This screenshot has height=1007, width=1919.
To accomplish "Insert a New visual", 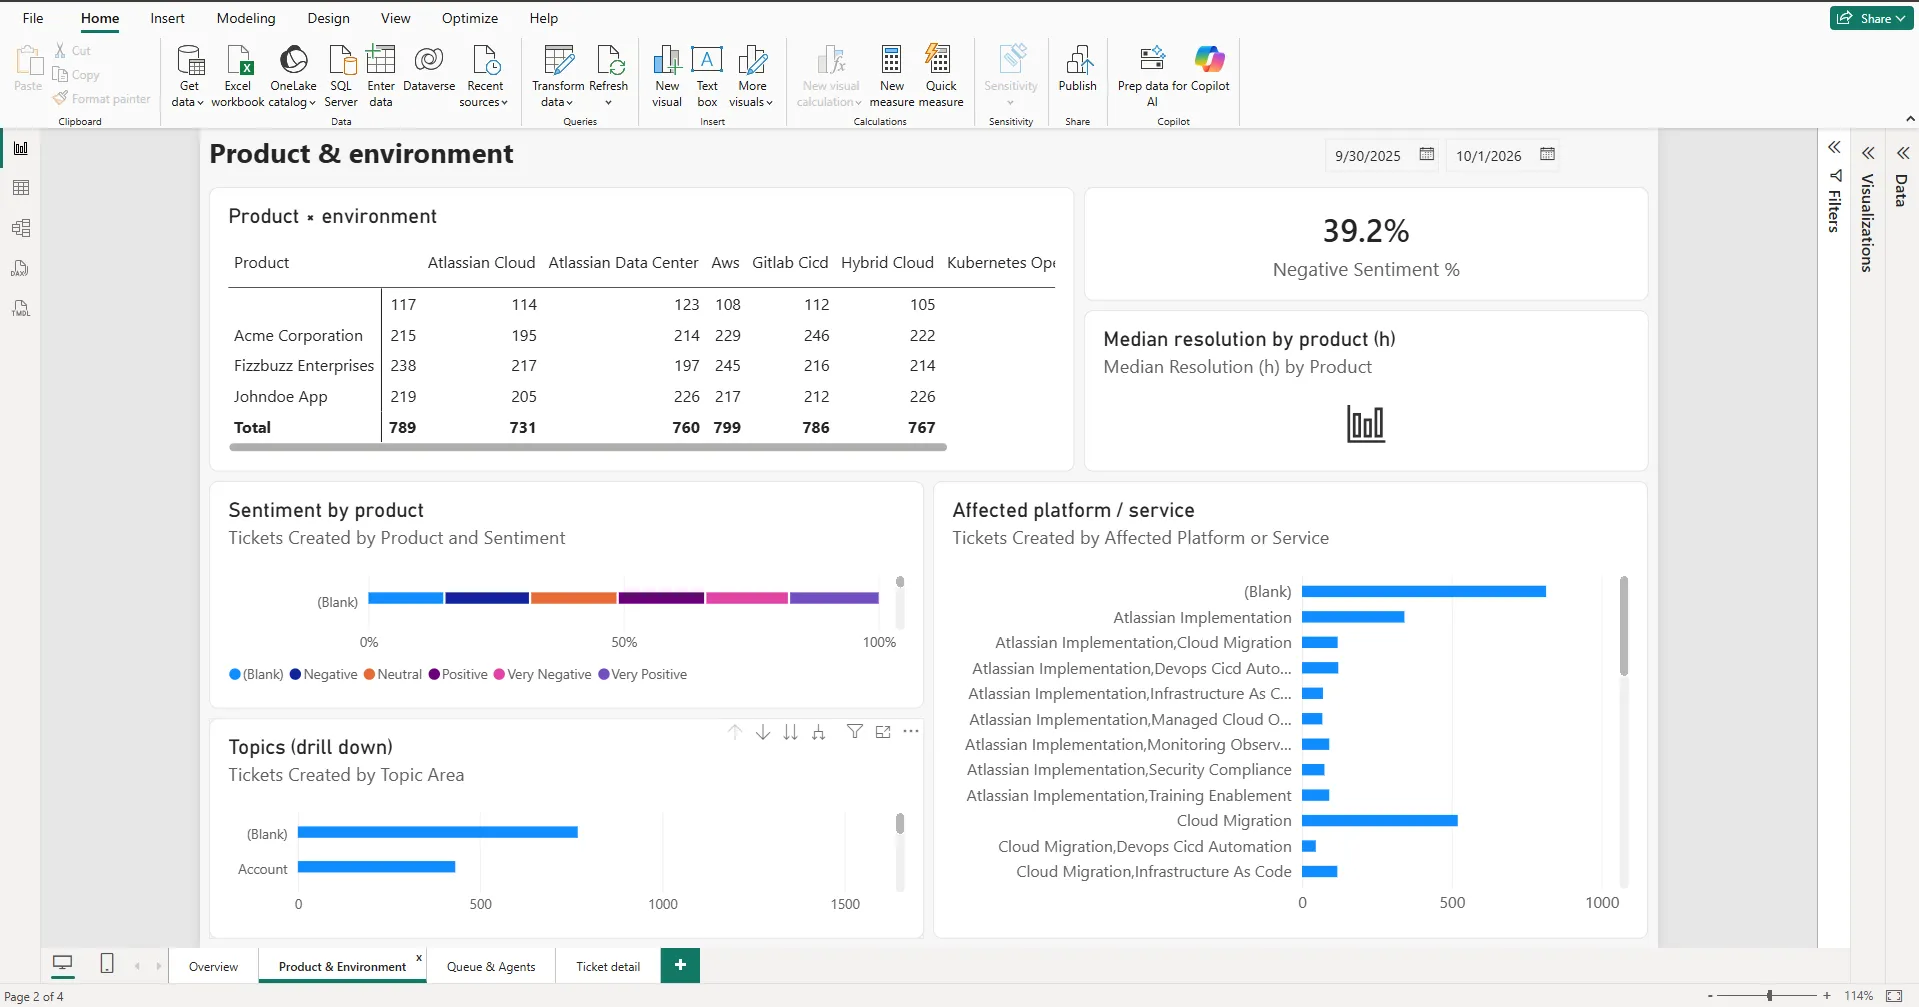I will pyautogui.click(x=667, y=76).
